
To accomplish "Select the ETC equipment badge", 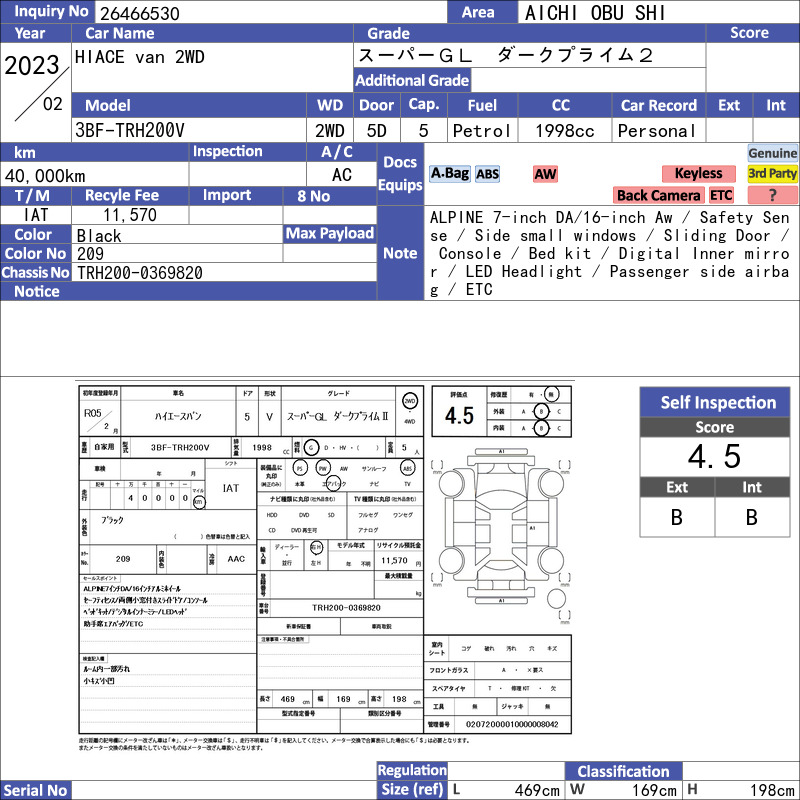I will [x=721, y=195].
